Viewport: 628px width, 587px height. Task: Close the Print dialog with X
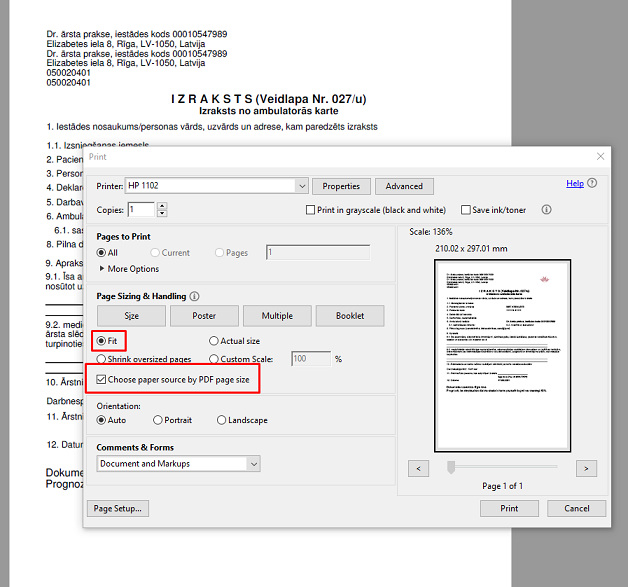[x=600, y=157]
